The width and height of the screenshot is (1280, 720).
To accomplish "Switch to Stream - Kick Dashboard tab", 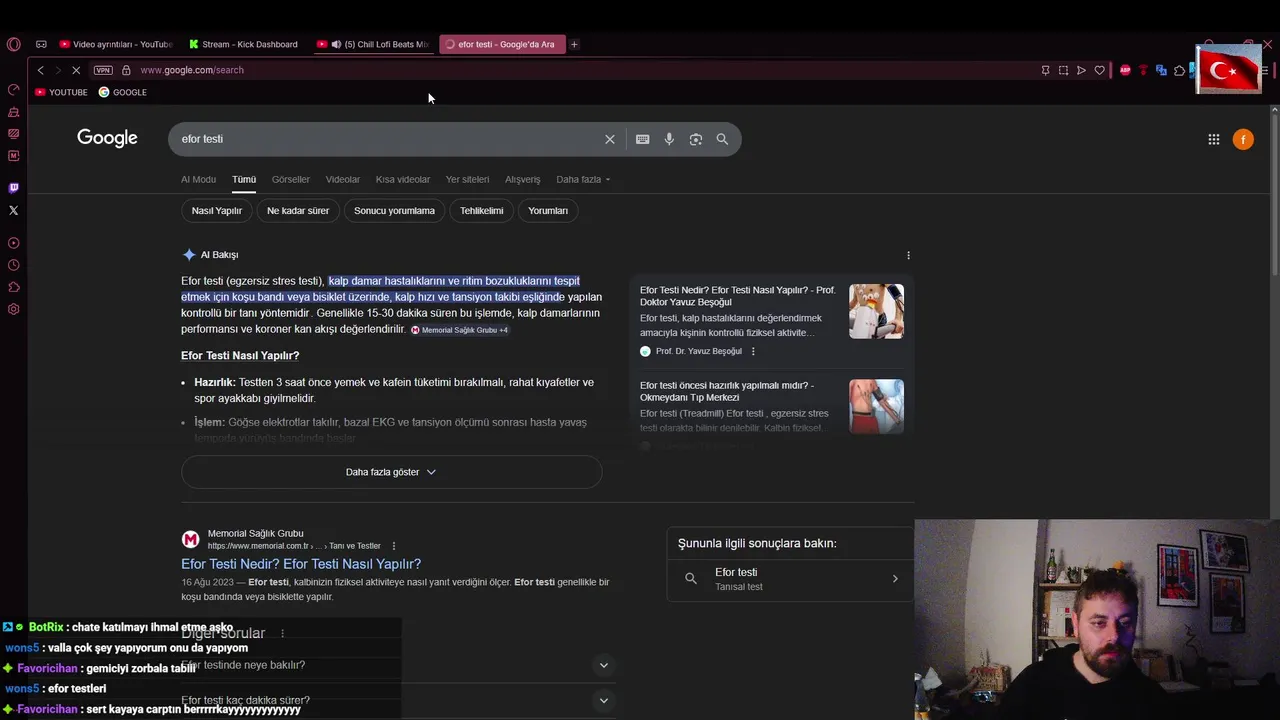I will pos(244,44).
